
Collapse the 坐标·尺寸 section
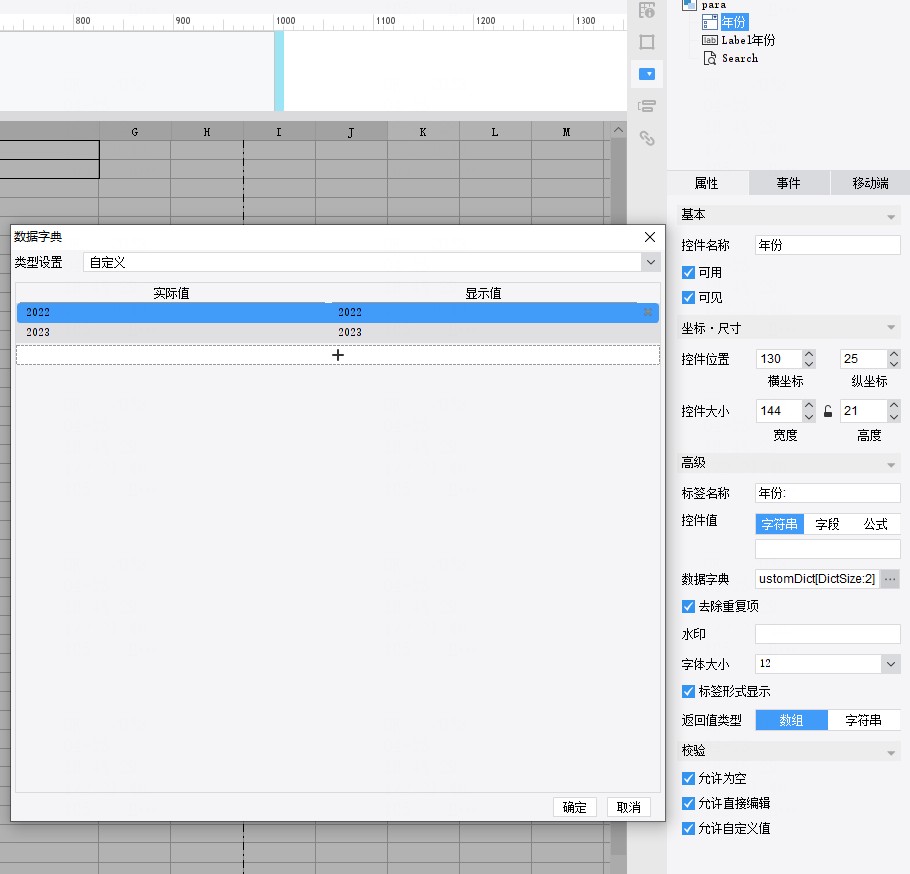[x=891, y=327]
